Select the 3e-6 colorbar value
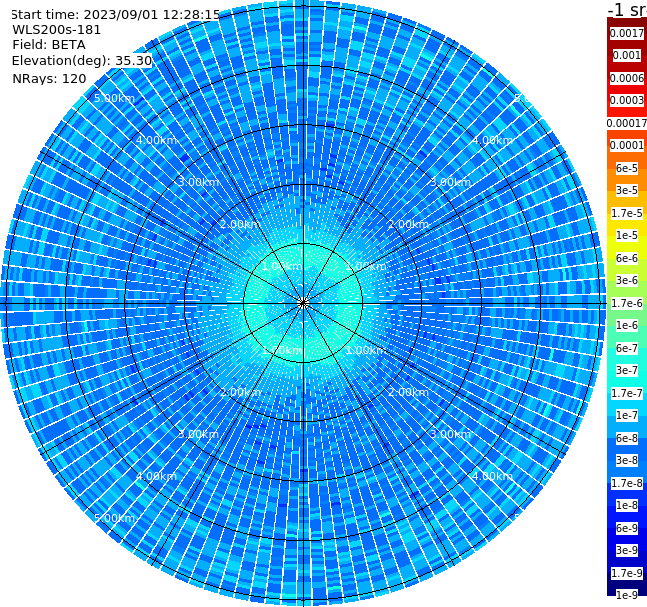 (x=627, y=280)
